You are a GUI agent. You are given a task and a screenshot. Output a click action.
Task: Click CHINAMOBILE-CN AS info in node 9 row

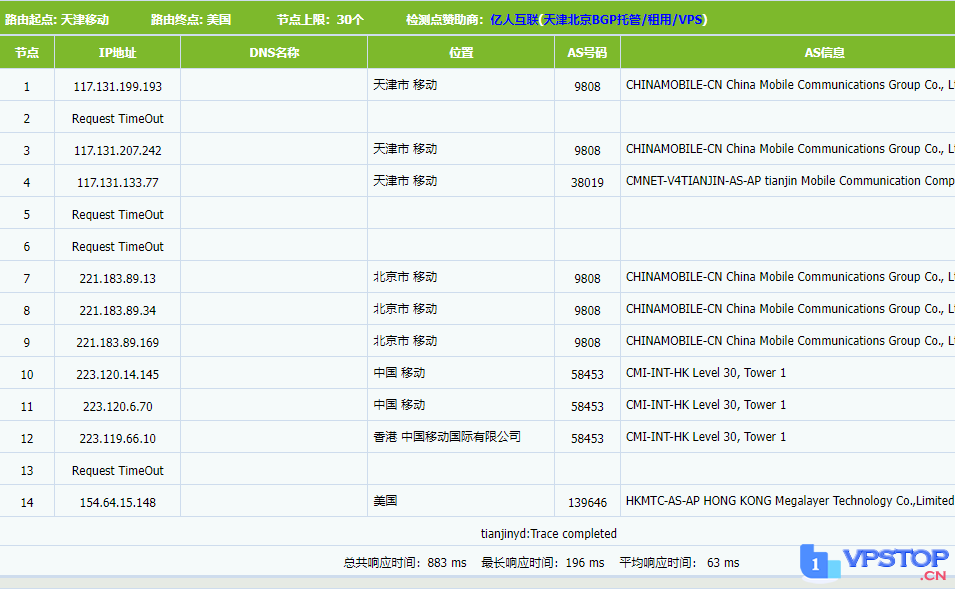tap(790, 340)
